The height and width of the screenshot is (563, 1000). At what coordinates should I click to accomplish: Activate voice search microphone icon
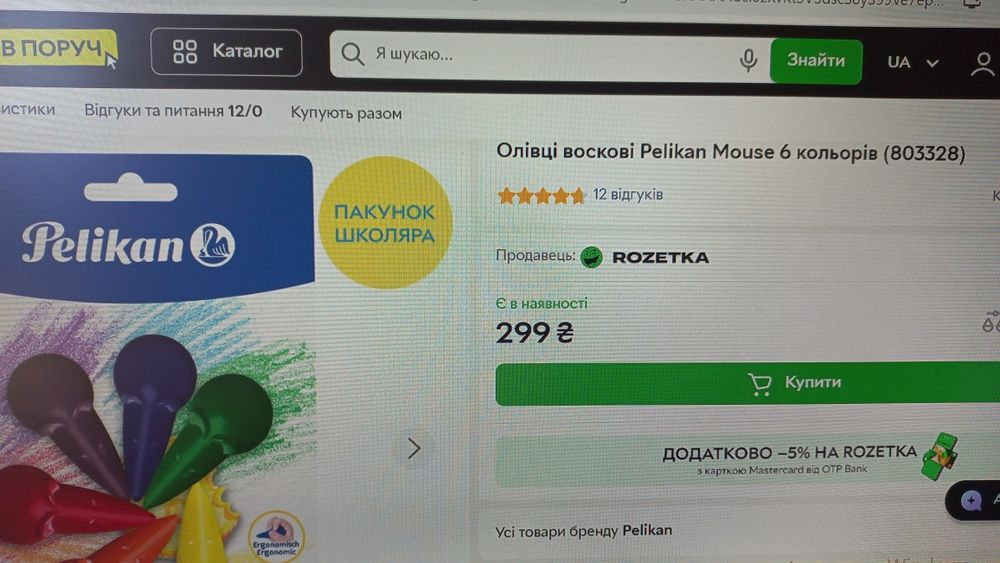coord(748,60)
